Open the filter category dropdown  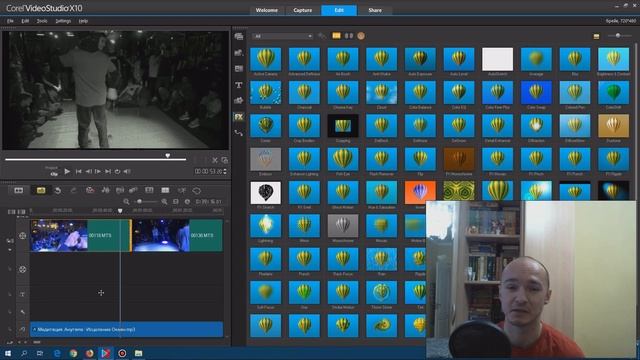pos(282,36)
